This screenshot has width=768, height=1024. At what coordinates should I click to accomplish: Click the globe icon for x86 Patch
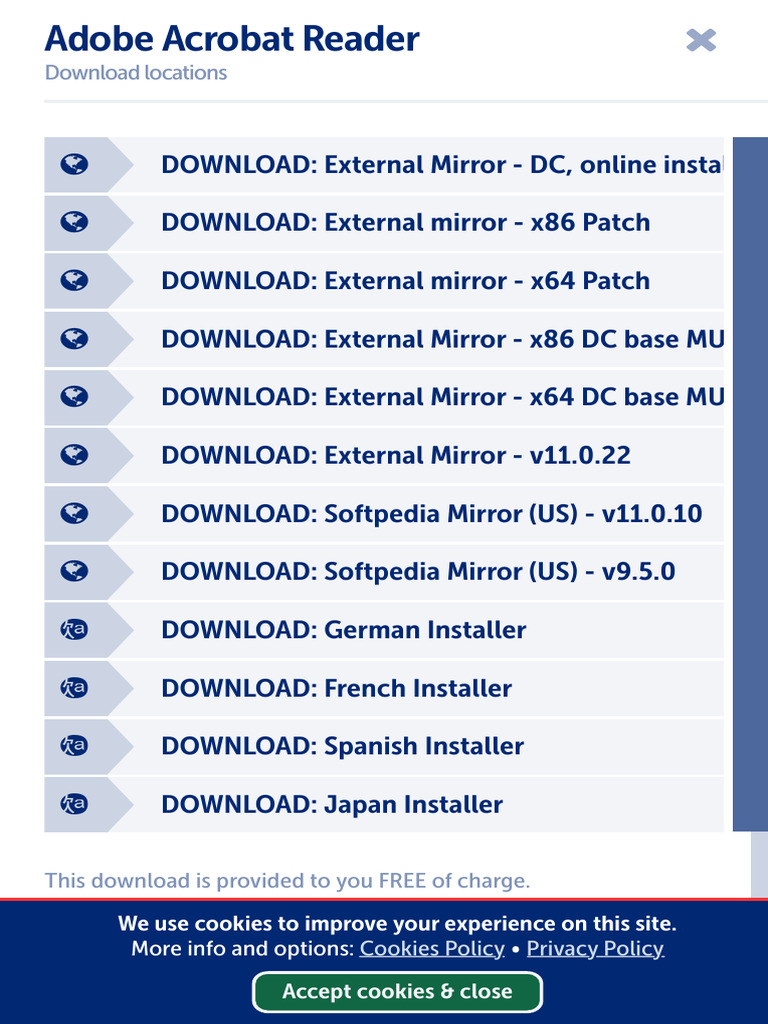pos(74,222)
